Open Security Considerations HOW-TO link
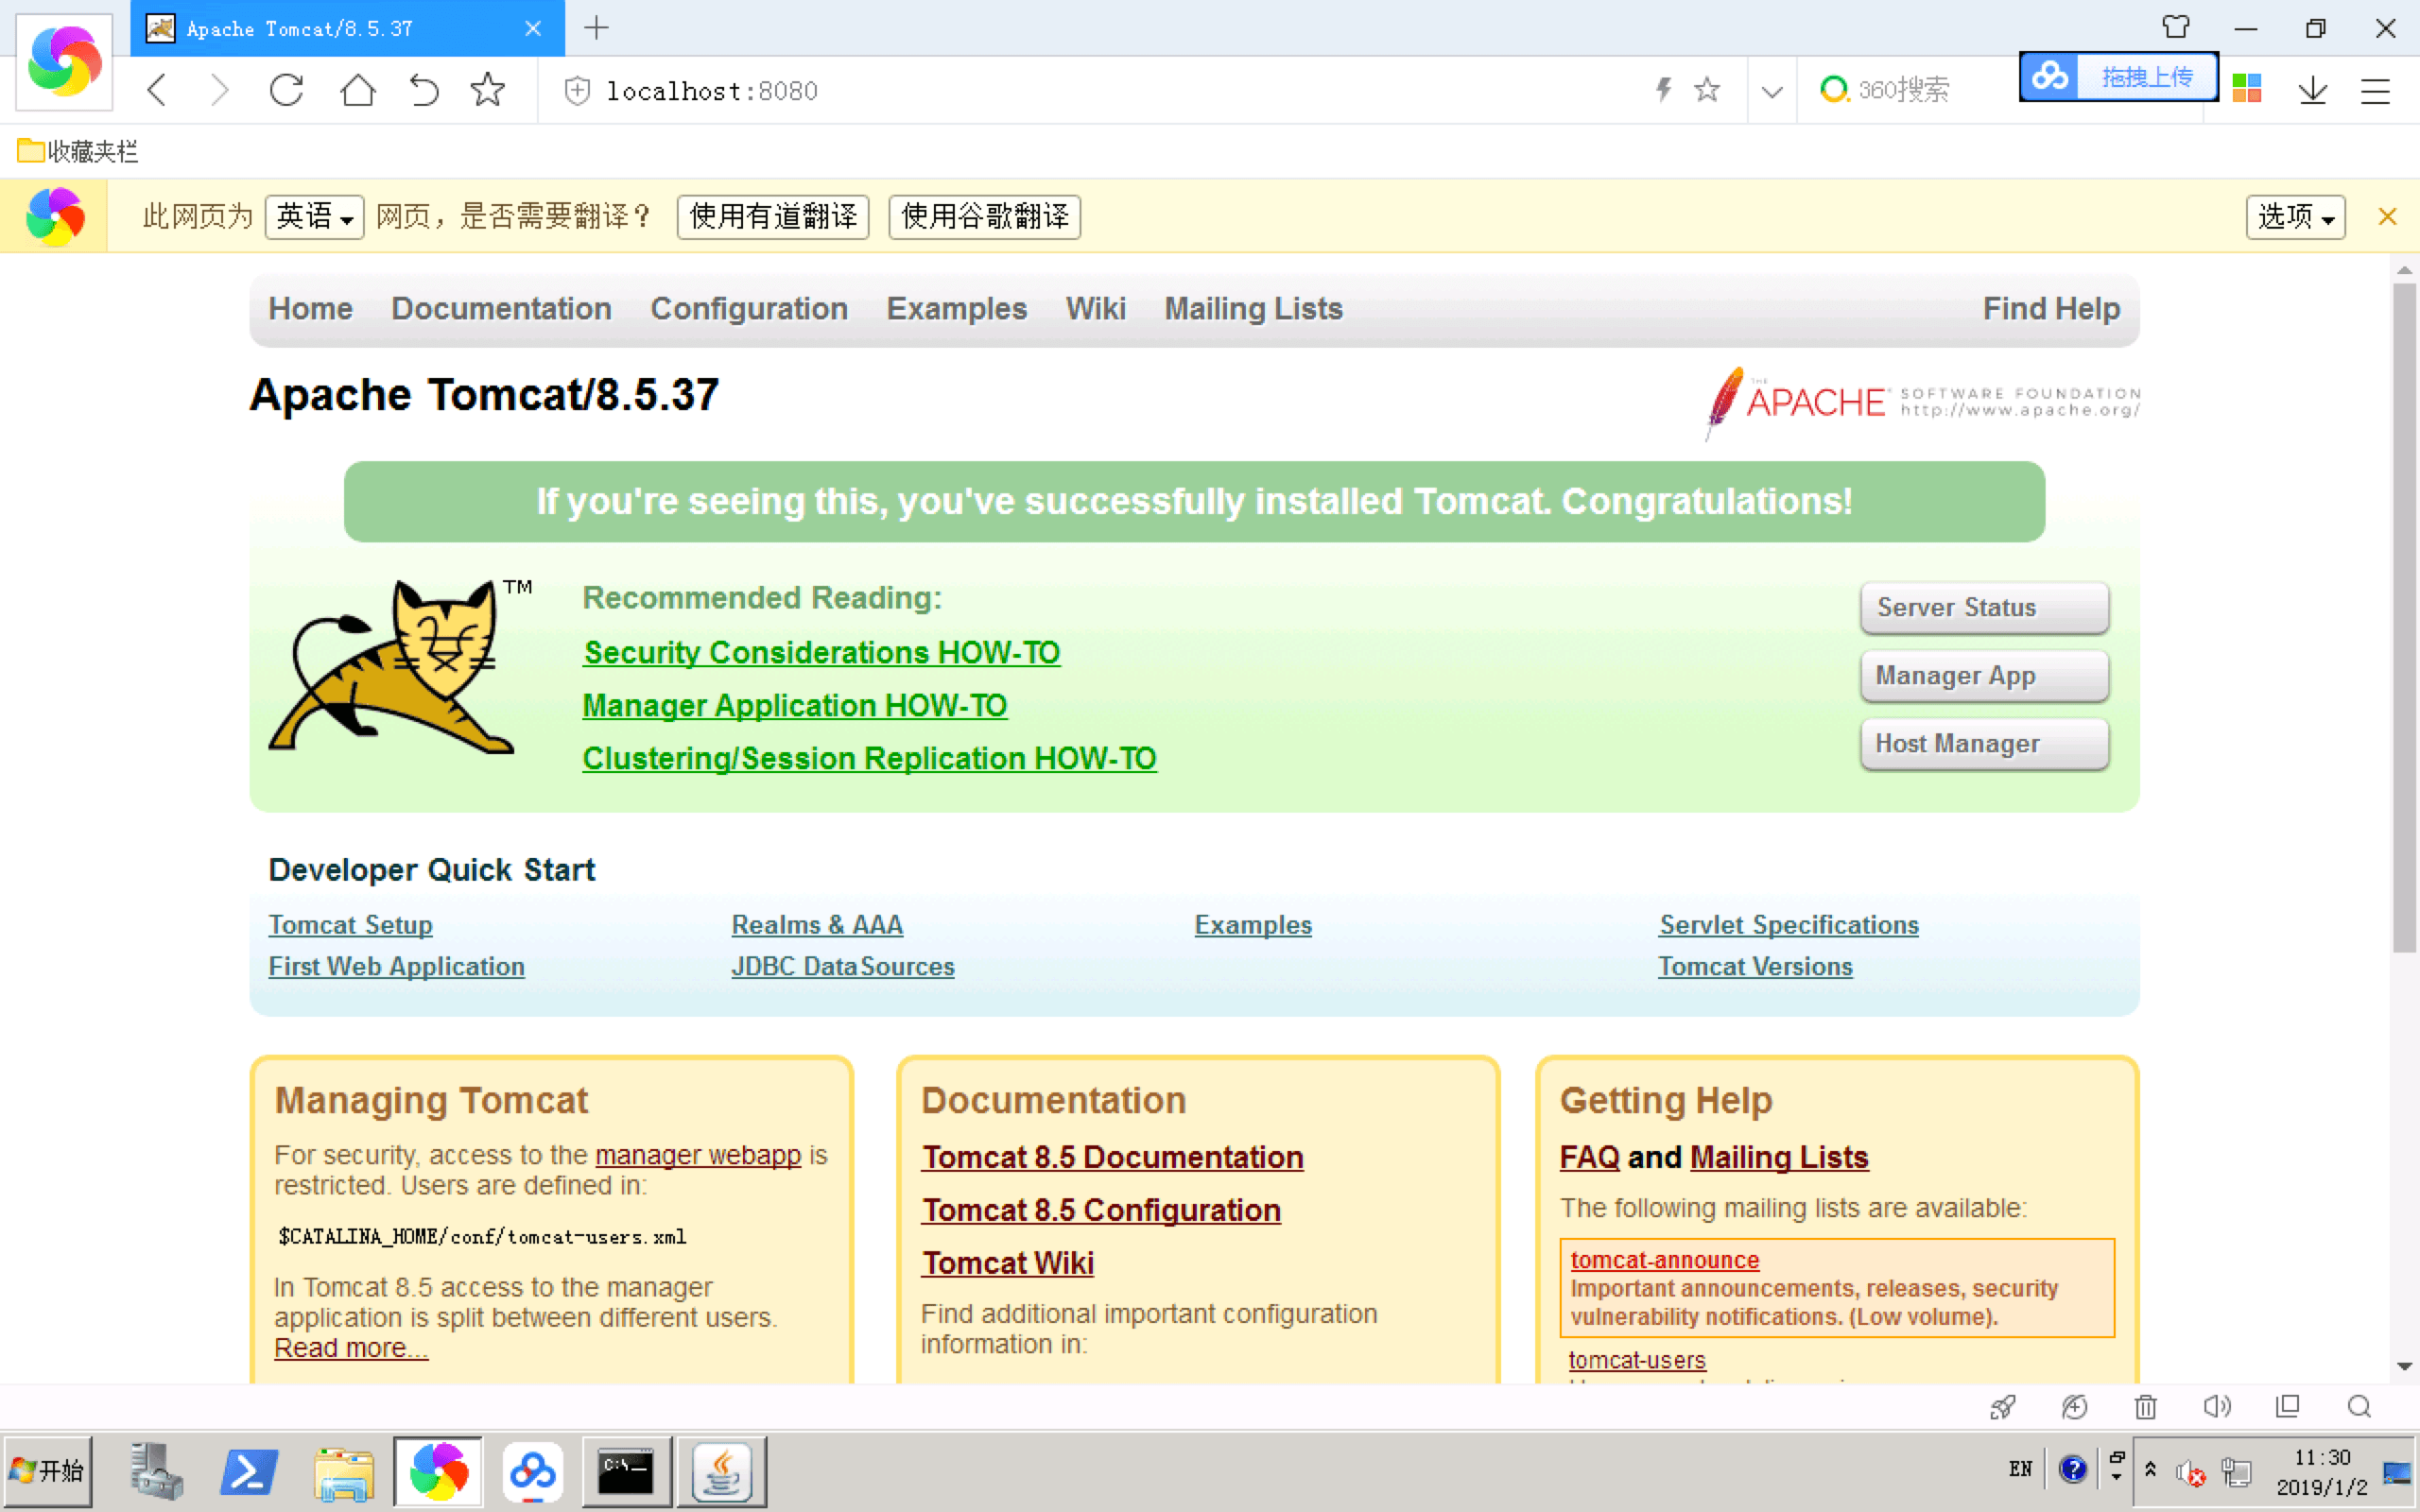The width and height of the screenshot is (2420, 1512). [821, 653]
